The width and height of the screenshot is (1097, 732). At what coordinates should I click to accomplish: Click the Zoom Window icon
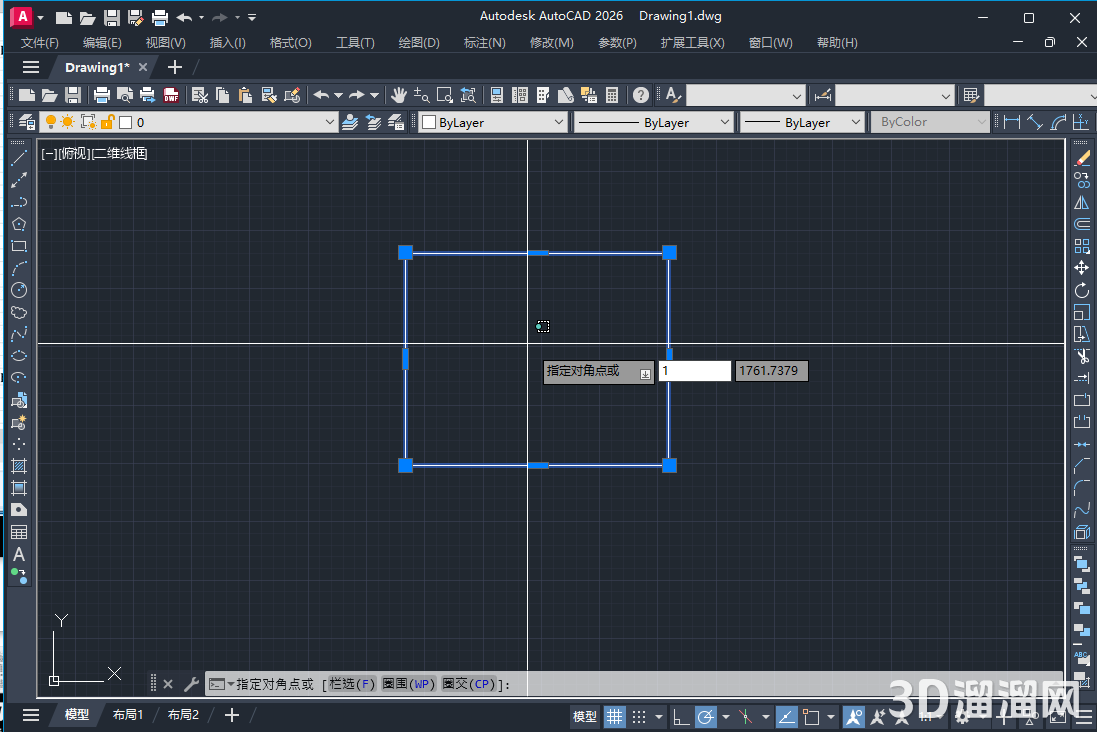(445, 95)
